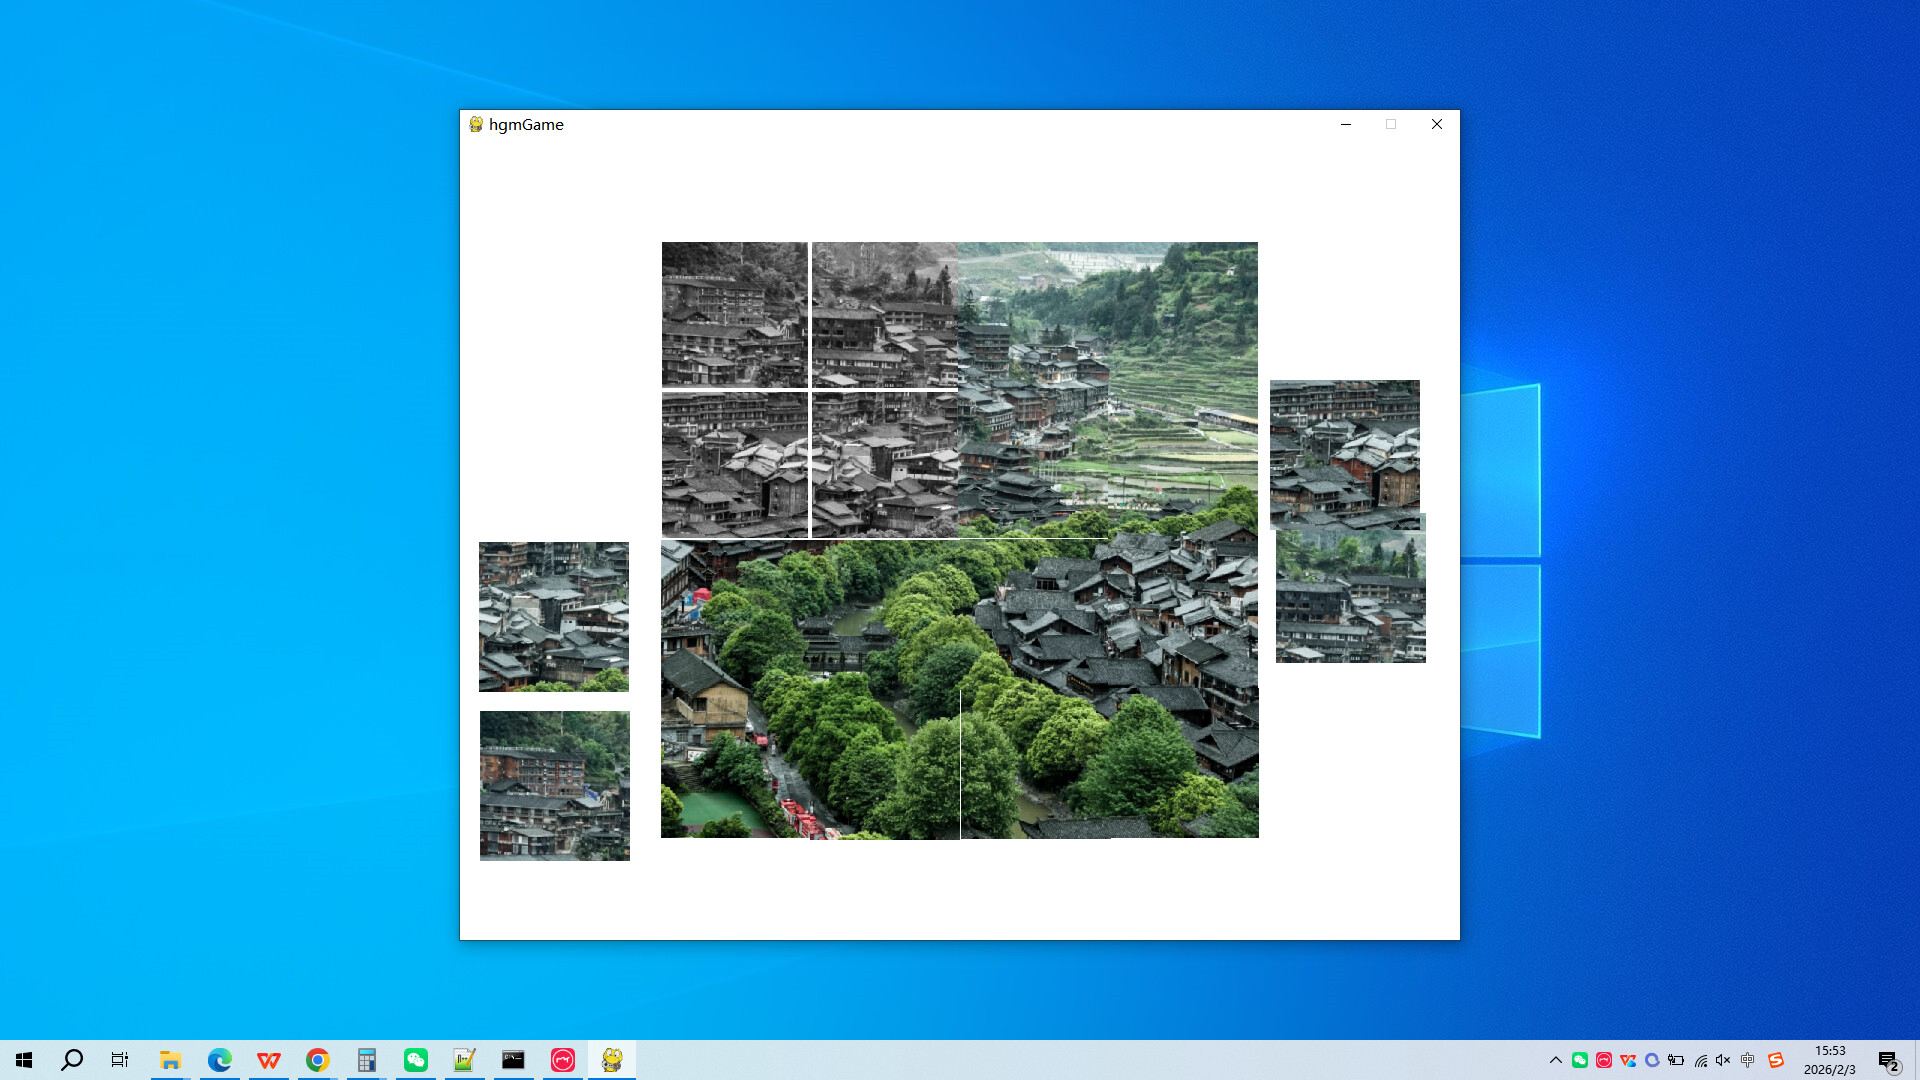Click the Sogou input icon in the tray
The image size is (1920, 1080).
[x=1777, y=1059]
